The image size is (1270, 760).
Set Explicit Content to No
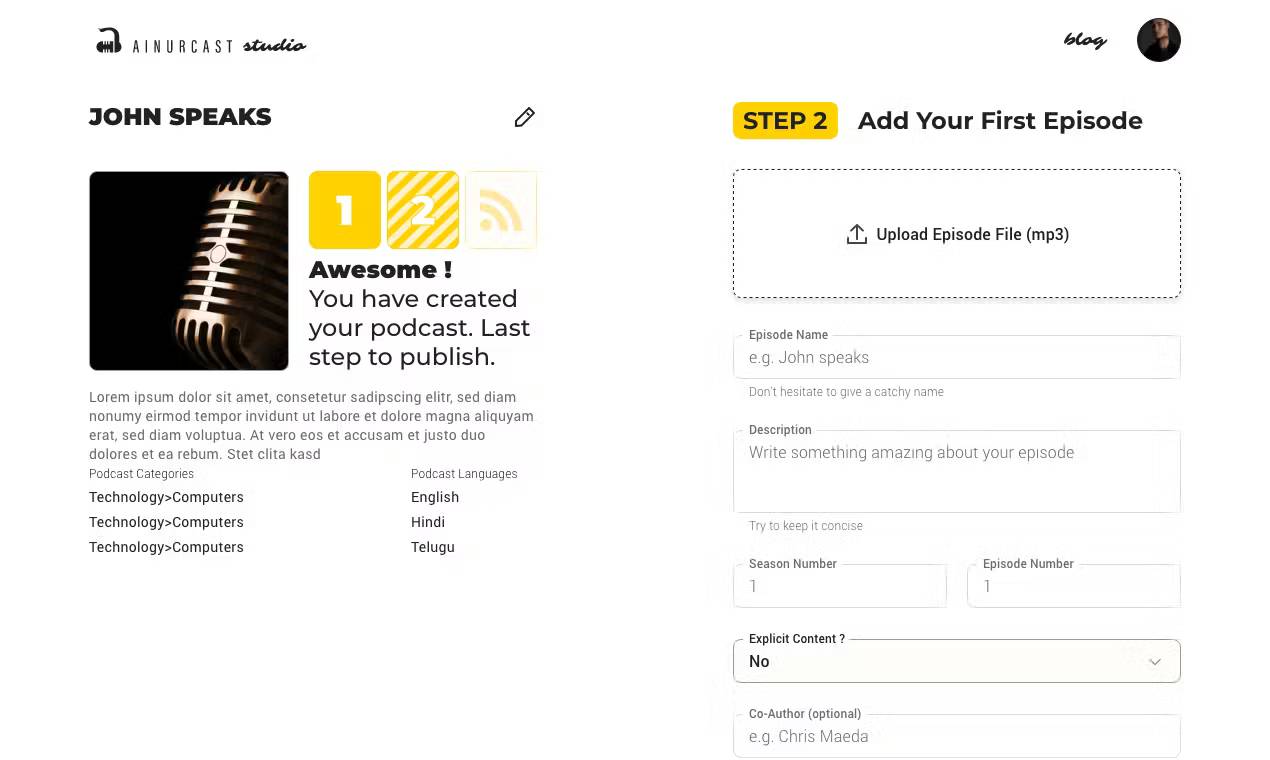pos(759,661)
